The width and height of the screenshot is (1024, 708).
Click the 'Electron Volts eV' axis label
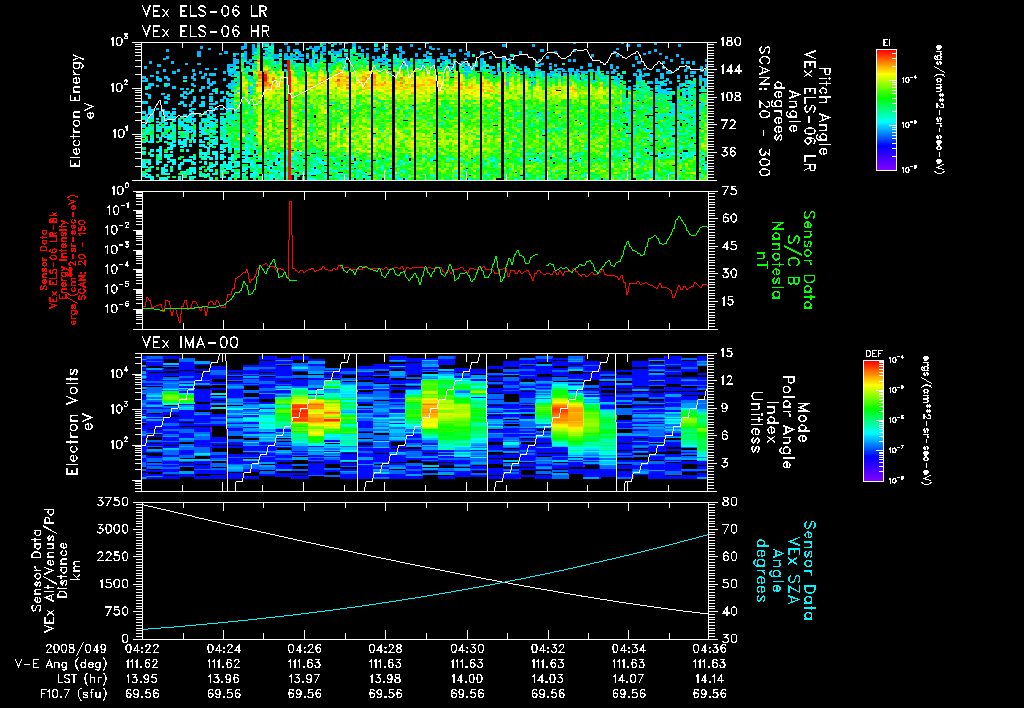point(78,422)
